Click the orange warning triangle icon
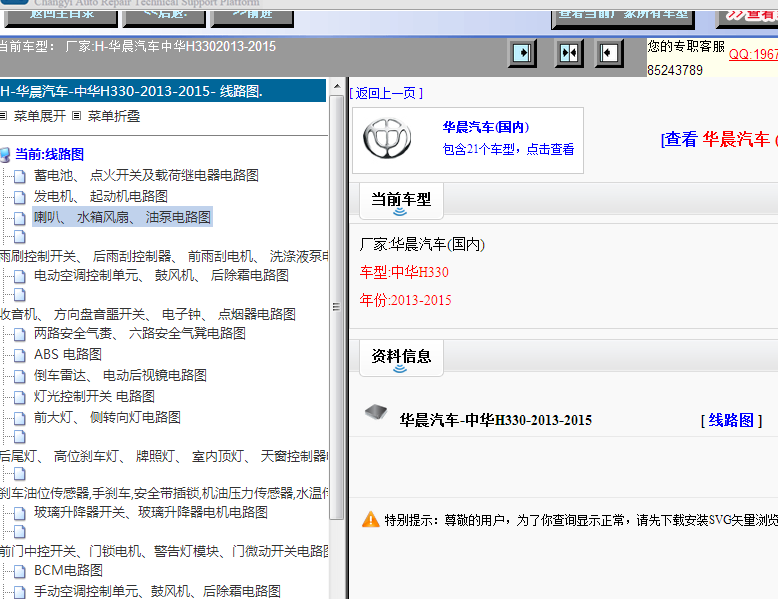778x599 pixels. [x=371, y=520]
